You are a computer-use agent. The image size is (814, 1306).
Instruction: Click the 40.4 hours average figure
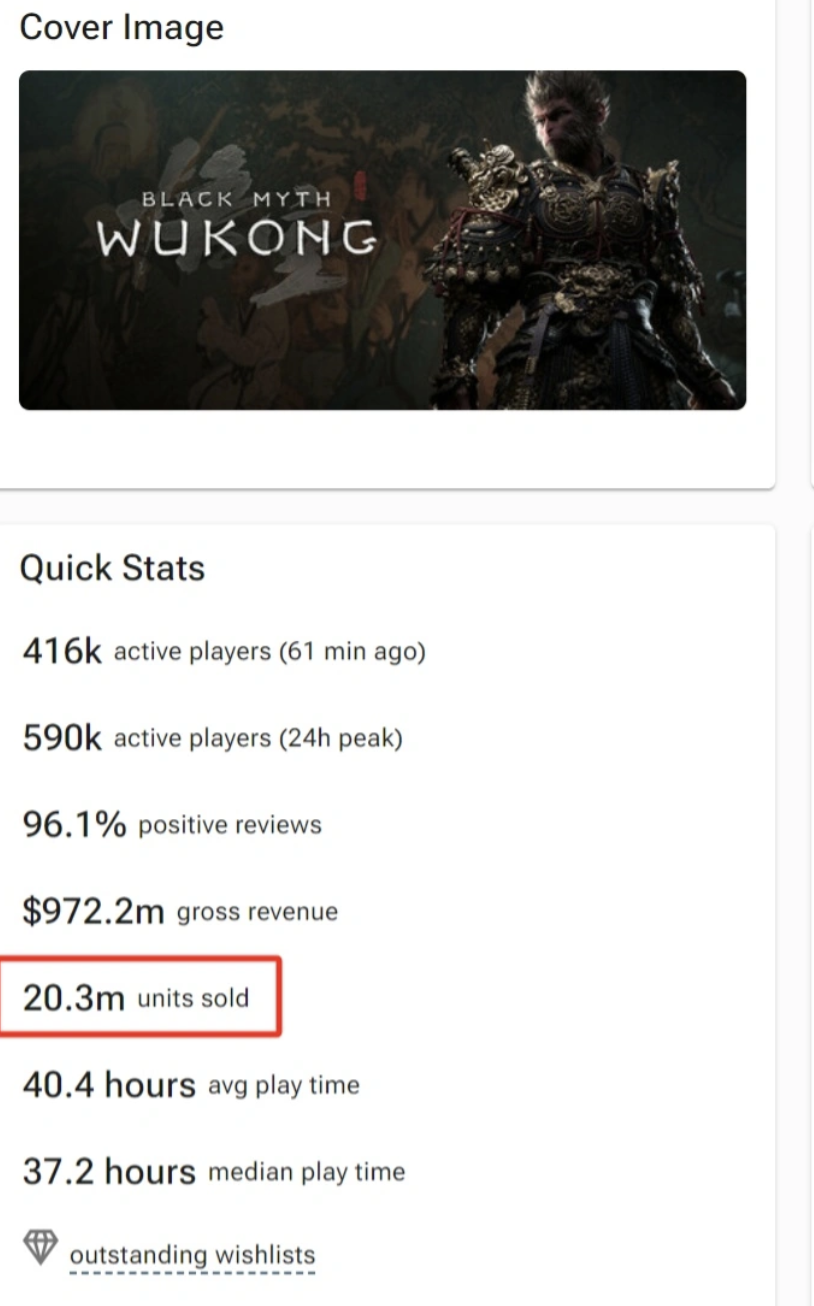[x=109, y=1085]
